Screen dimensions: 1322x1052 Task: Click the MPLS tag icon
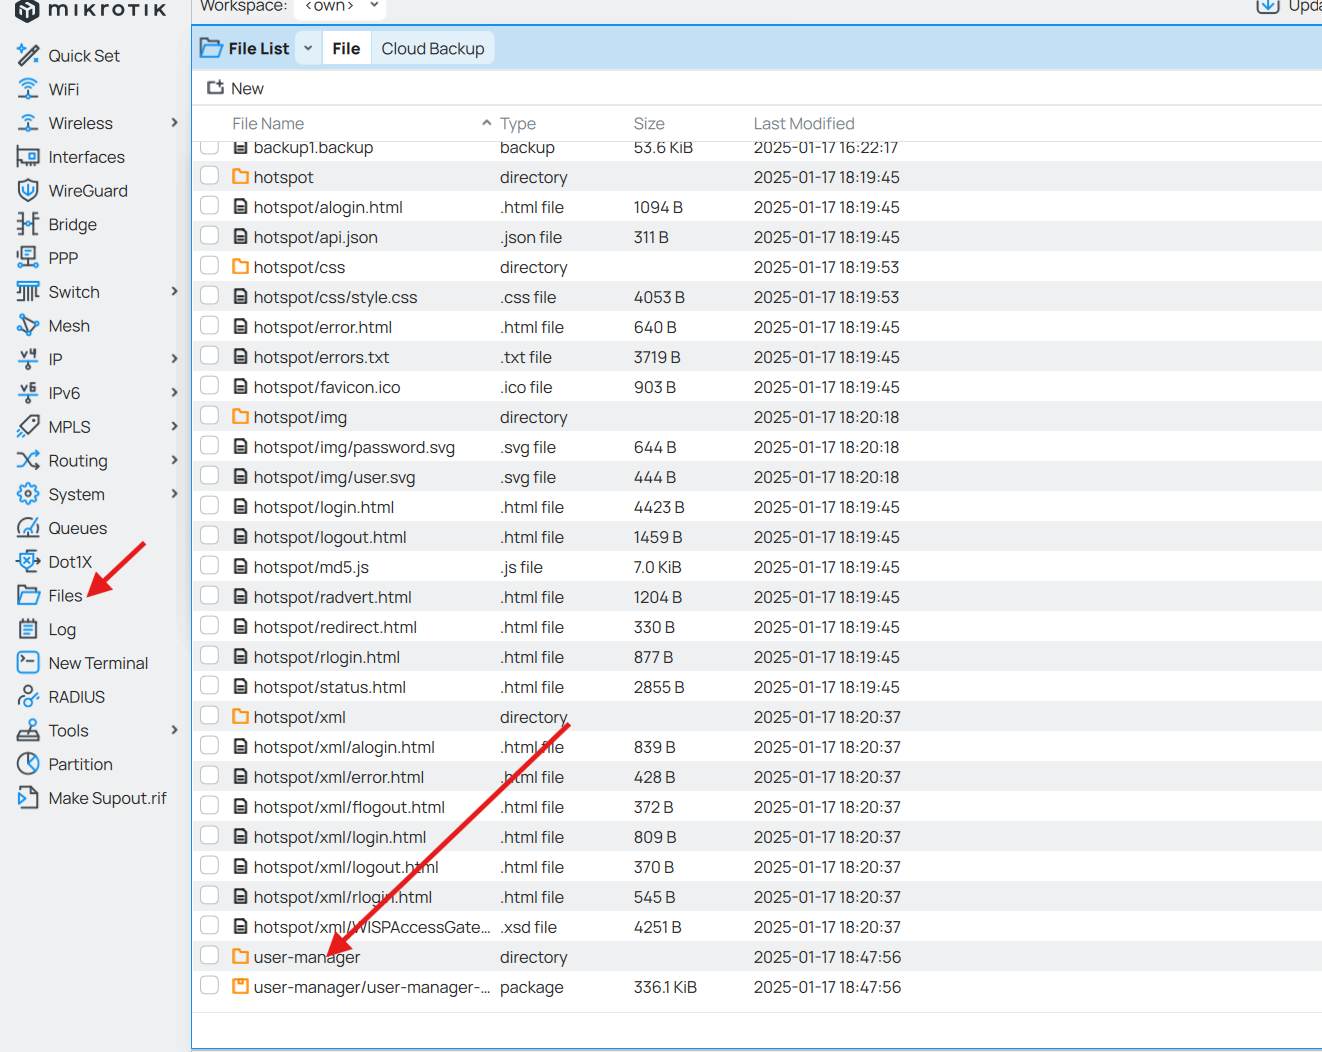[x=28, y=427]
